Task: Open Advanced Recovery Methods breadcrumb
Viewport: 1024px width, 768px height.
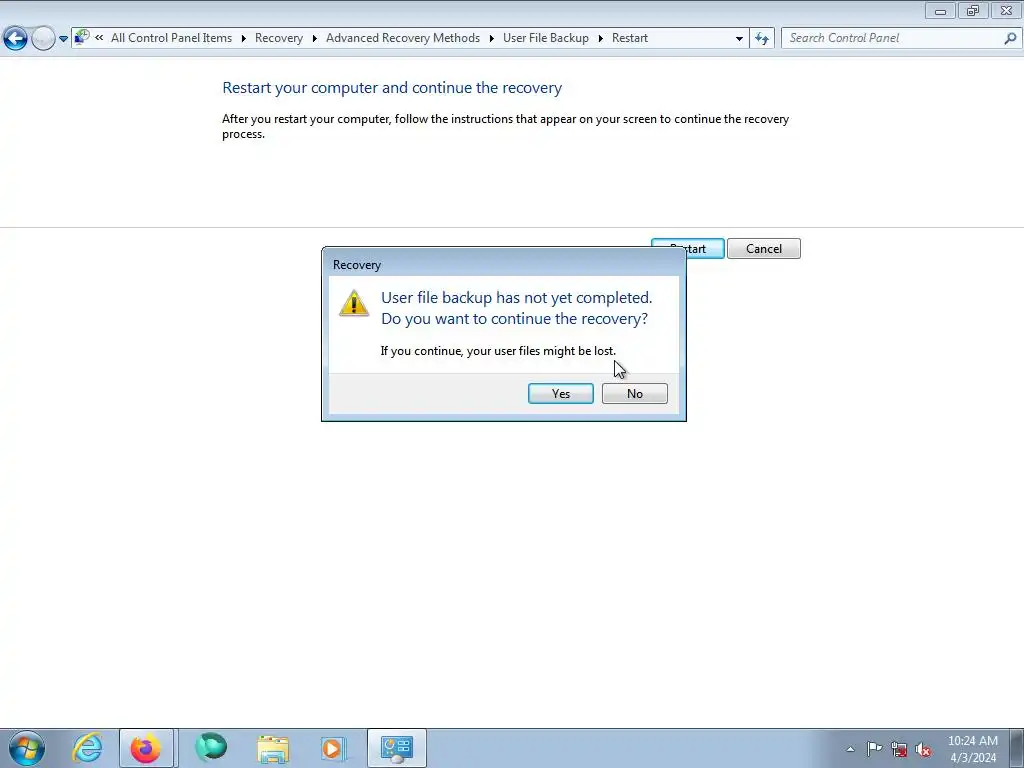Action: tap(403, 38)
